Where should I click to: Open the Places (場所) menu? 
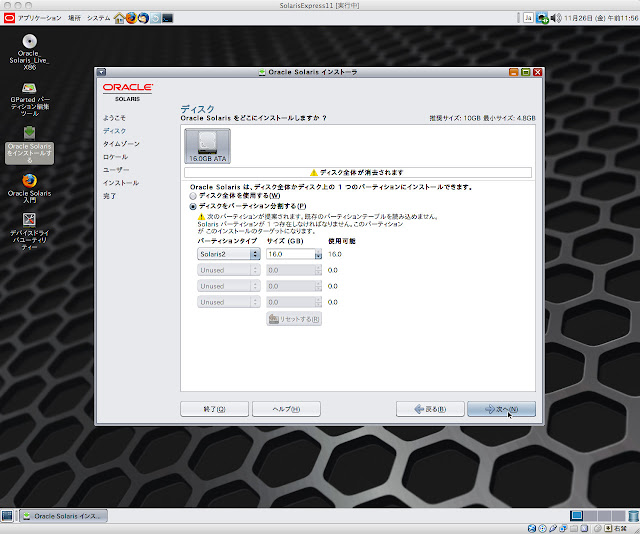74,18
